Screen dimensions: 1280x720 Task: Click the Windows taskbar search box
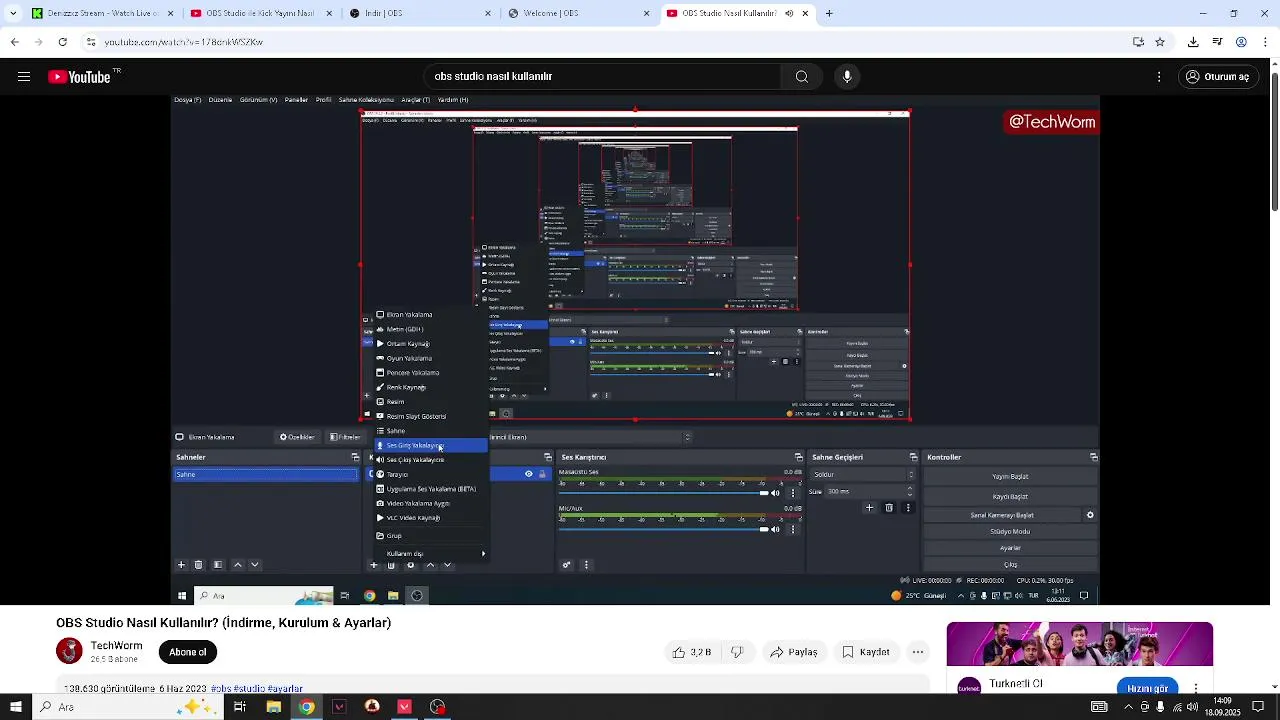click(x=126, y=707)
